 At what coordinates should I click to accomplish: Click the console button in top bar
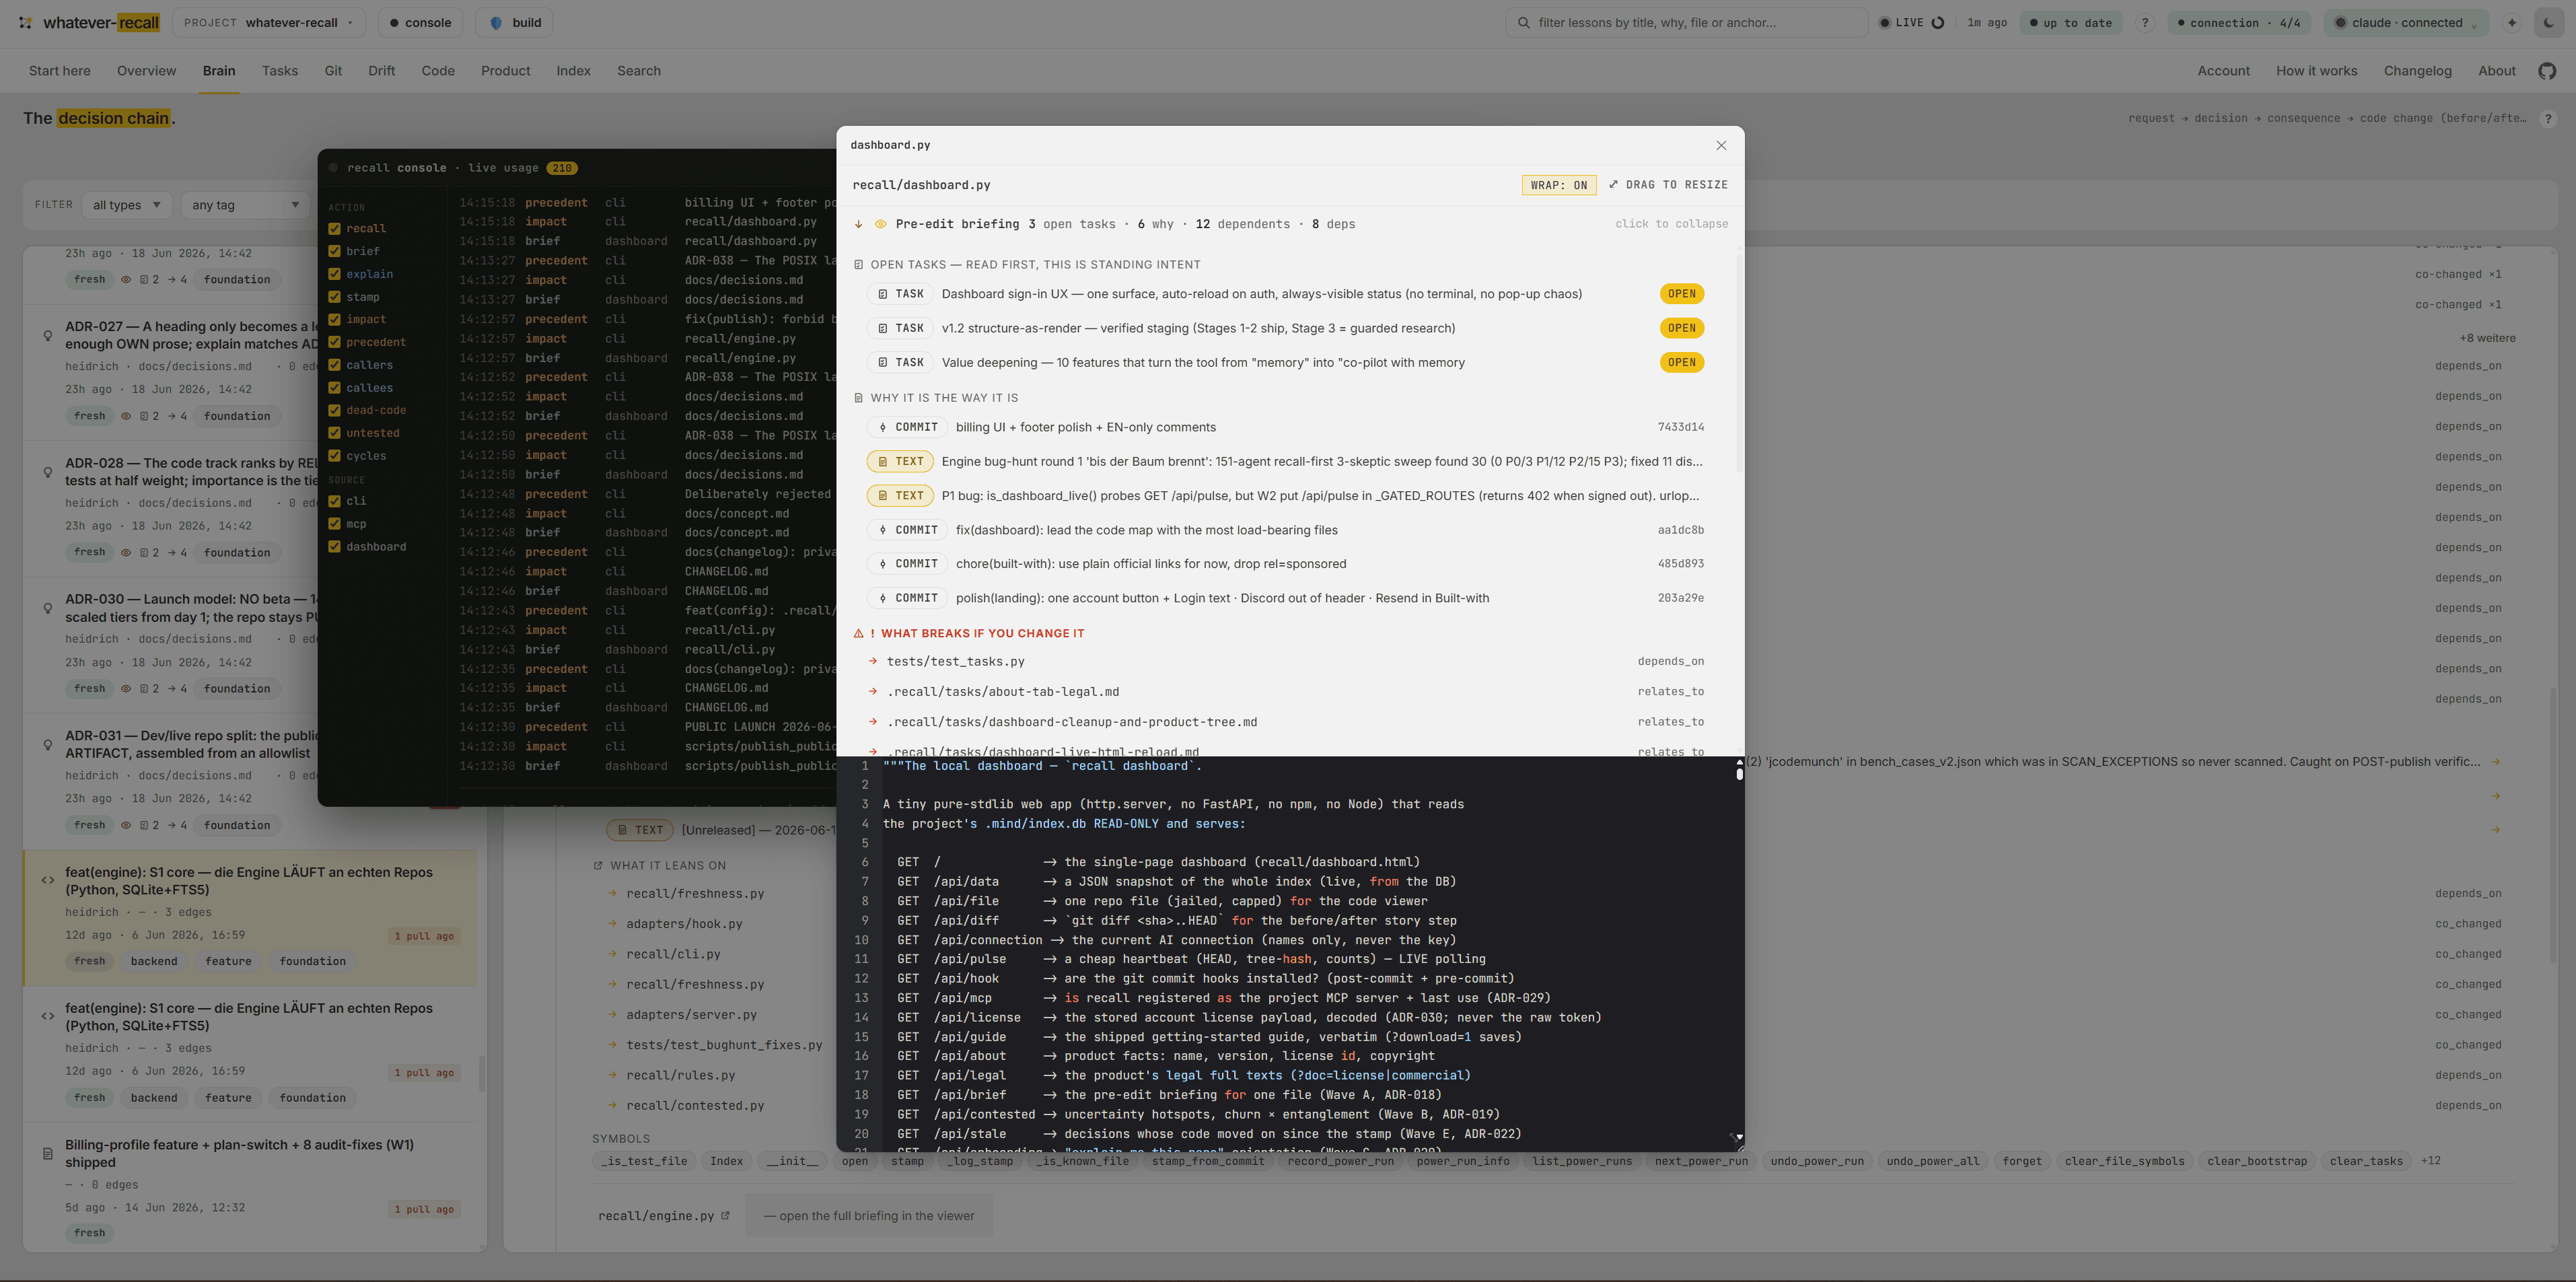[x=420, y=22]
